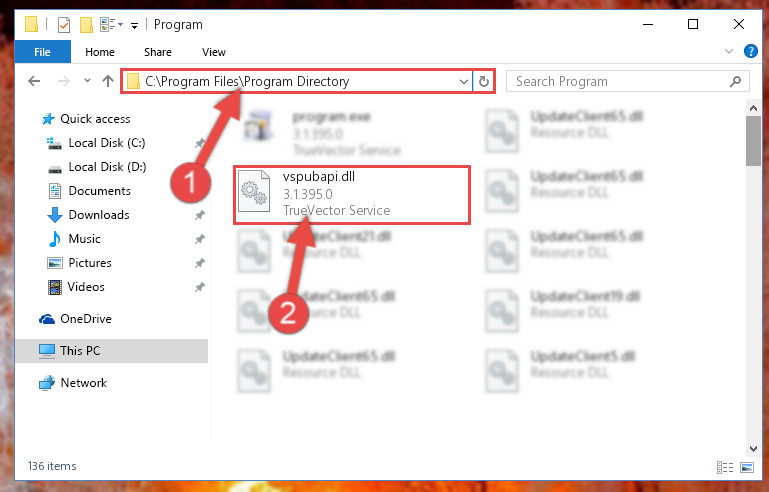Open the File menu tab

click(42, 52)
